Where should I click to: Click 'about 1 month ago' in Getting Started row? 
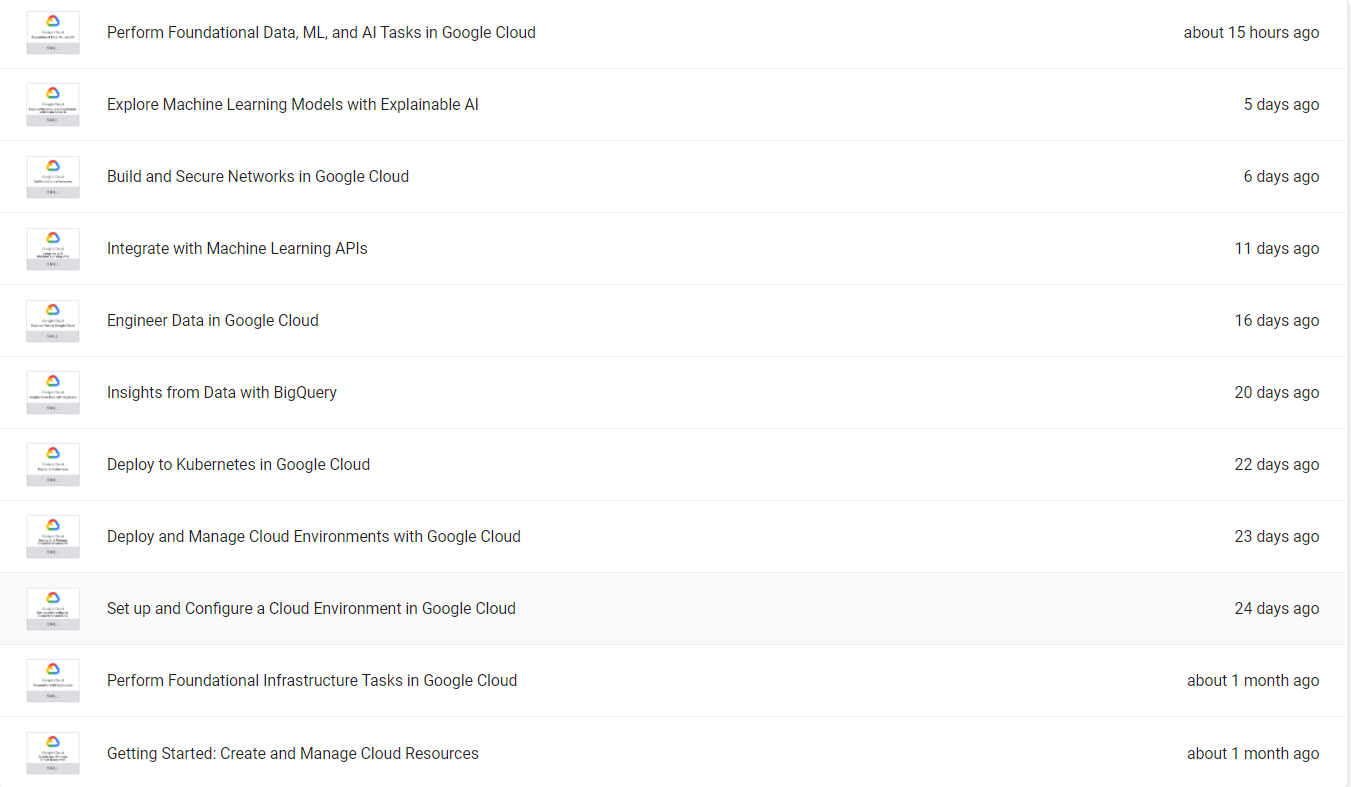pyautogui.click(x=1253, y=754)
